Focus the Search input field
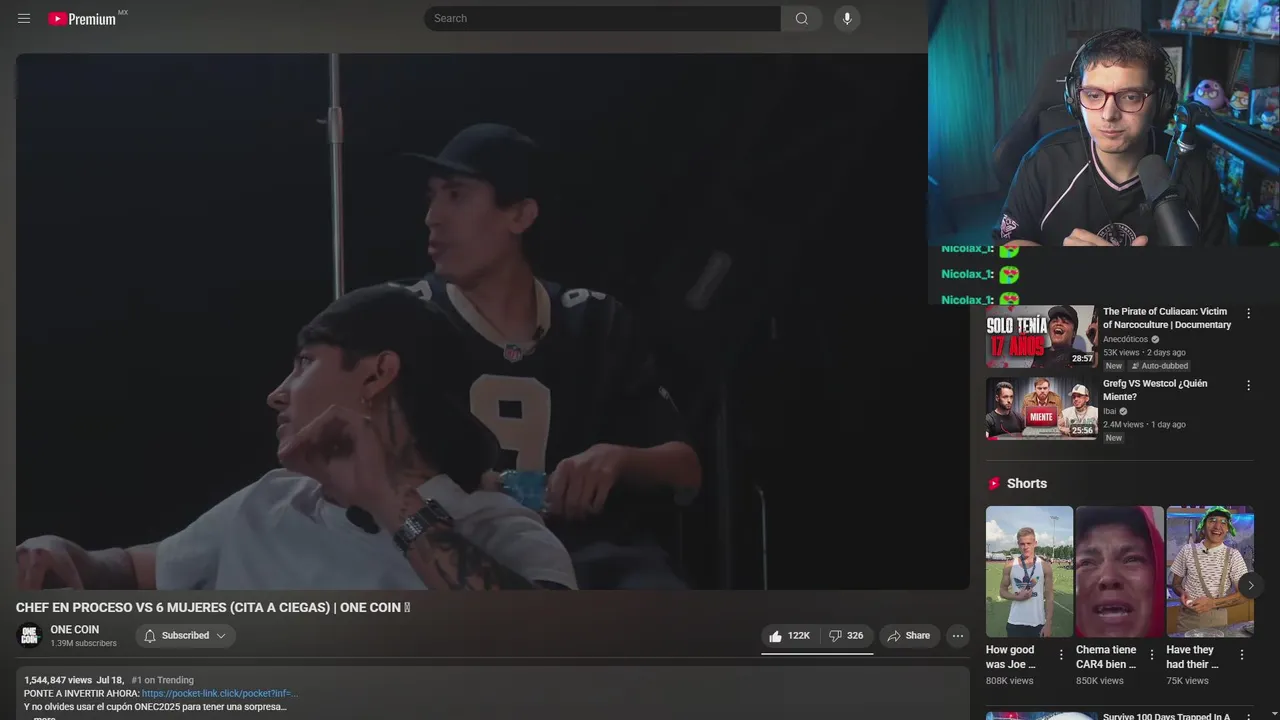This screenshot has height=720, width=1280. 602,18
